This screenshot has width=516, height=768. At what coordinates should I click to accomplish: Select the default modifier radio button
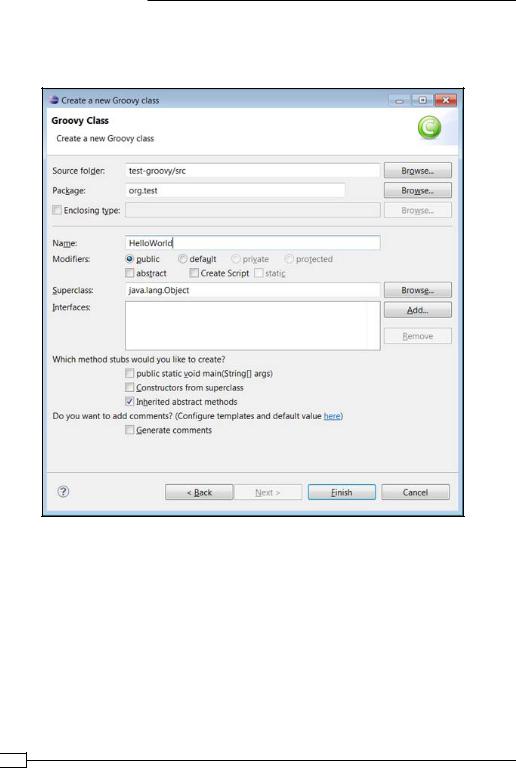click(x=183, y=259)
